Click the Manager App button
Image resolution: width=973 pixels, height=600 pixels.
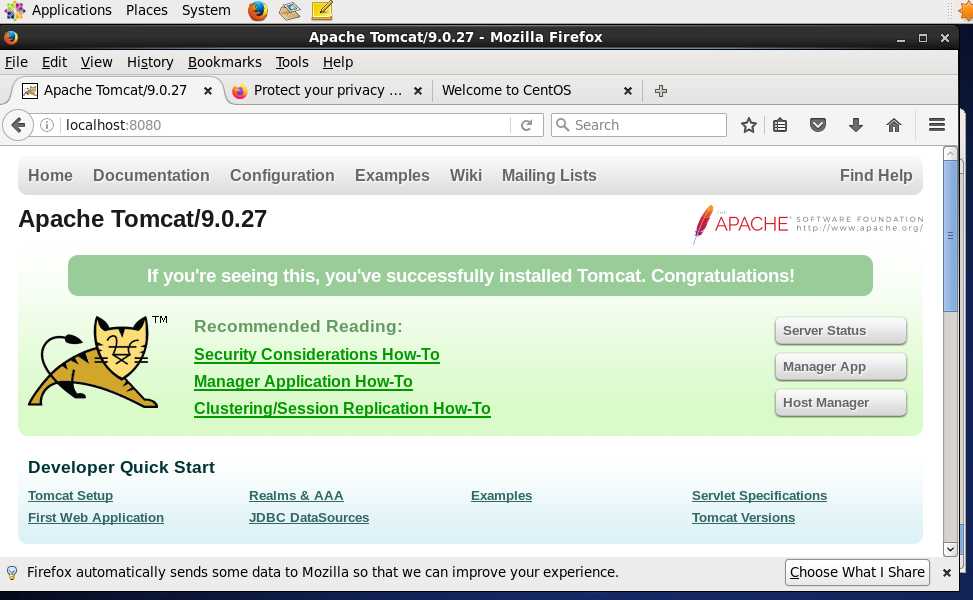(840, 367)
